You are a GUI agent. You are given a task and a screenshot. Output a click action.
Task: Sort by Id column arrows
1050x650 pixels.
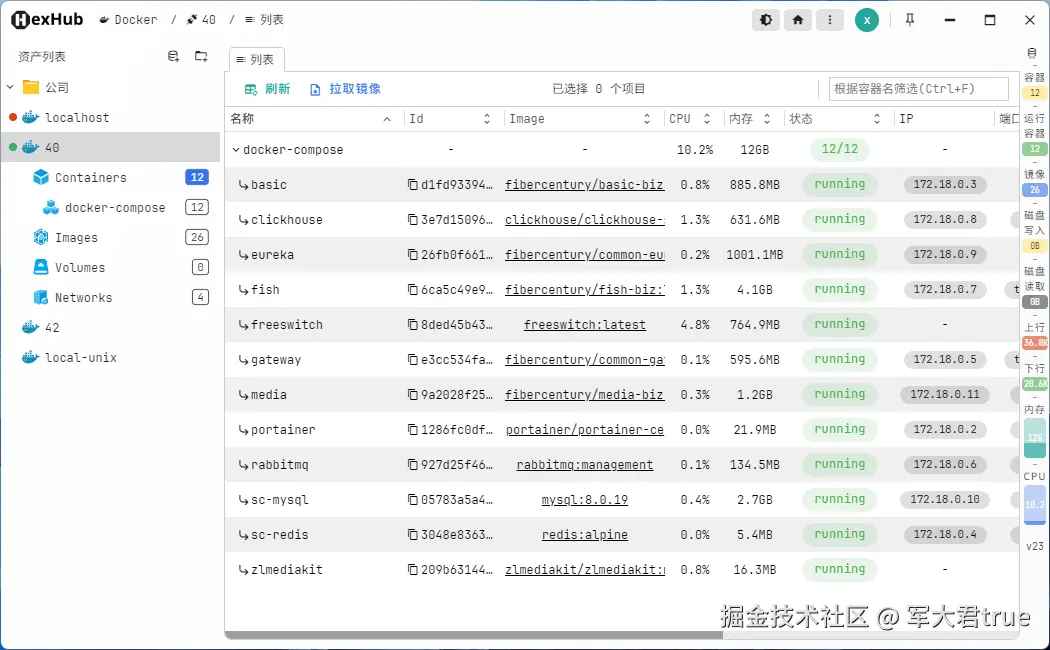click(x=487, y=119)
